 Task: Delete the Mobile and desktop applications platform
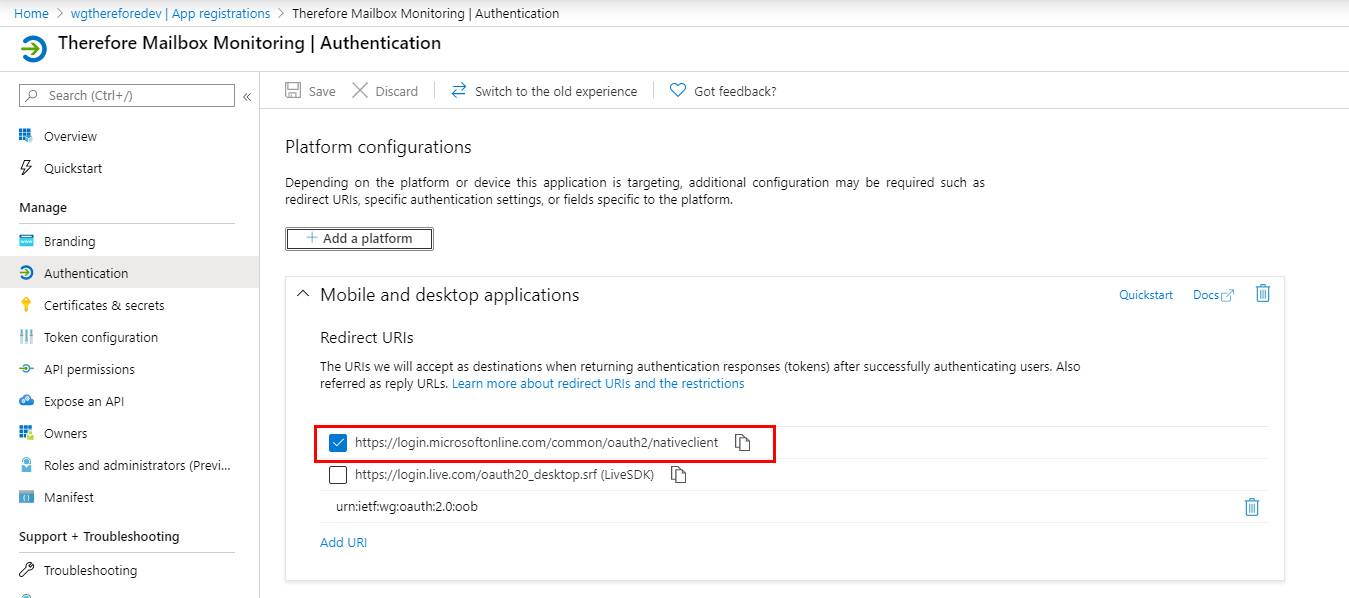pos(1262,294)
